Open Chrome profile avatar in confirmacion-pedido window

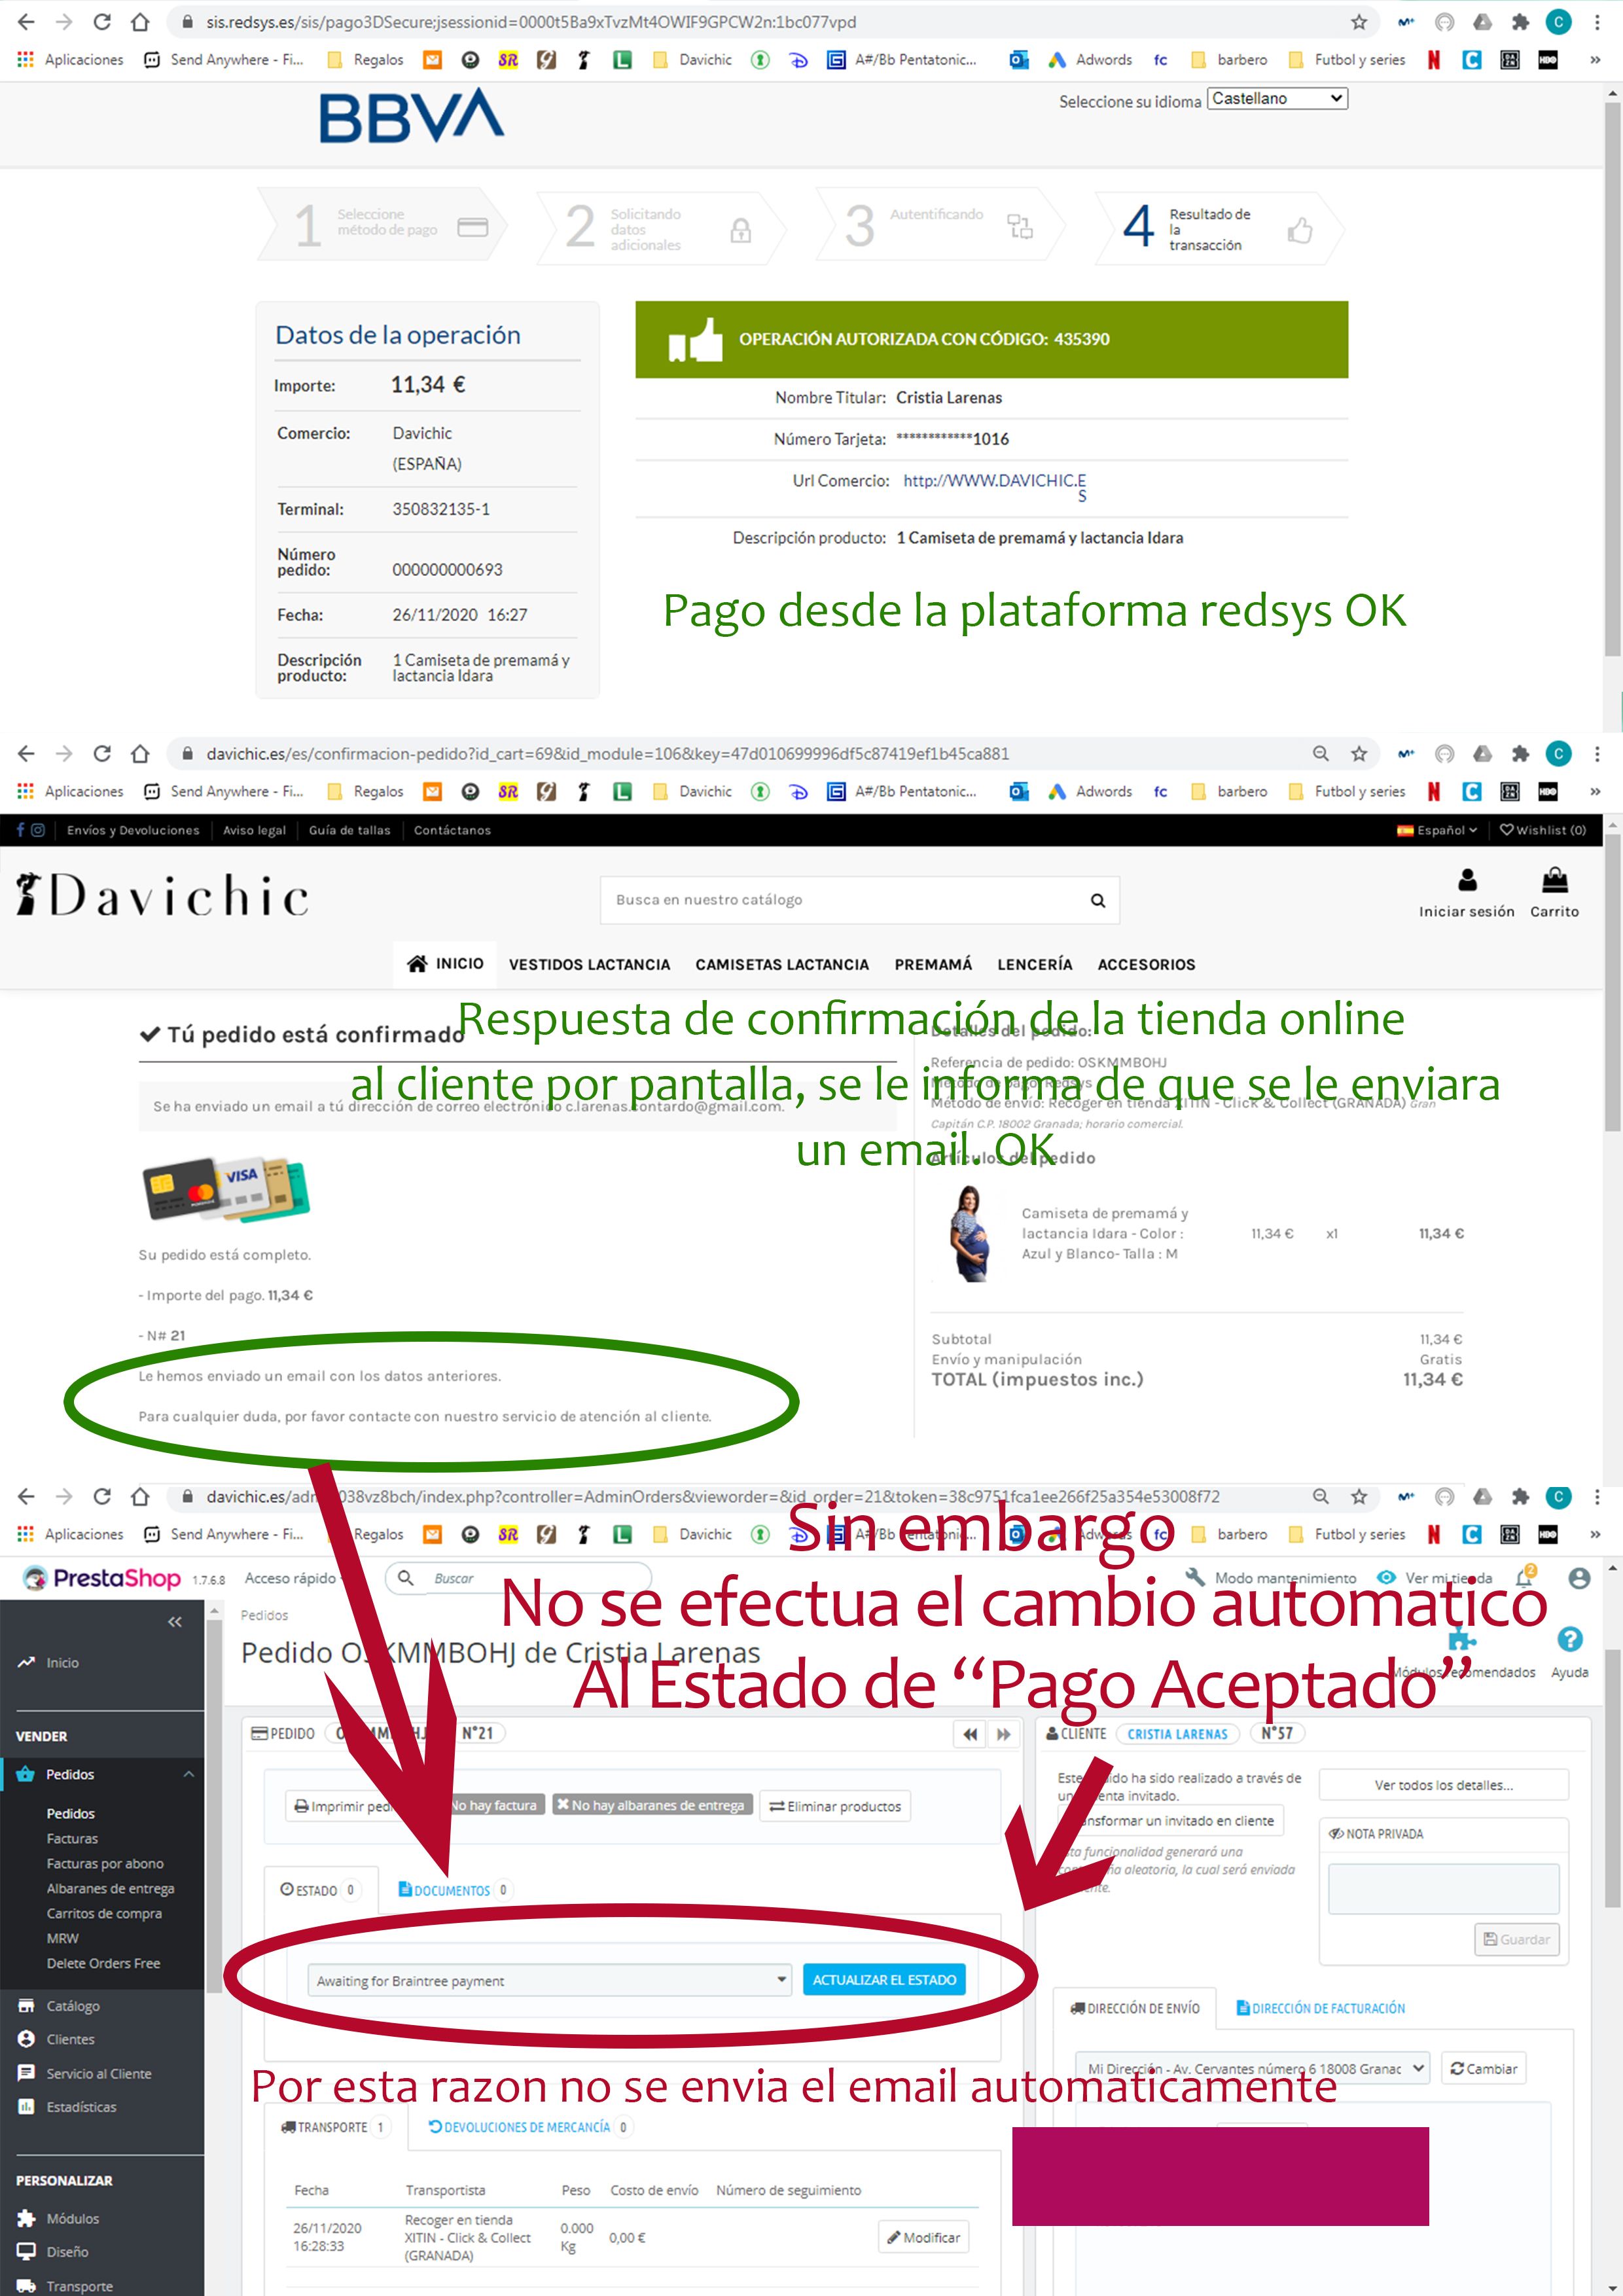(x=1558, y=753)
